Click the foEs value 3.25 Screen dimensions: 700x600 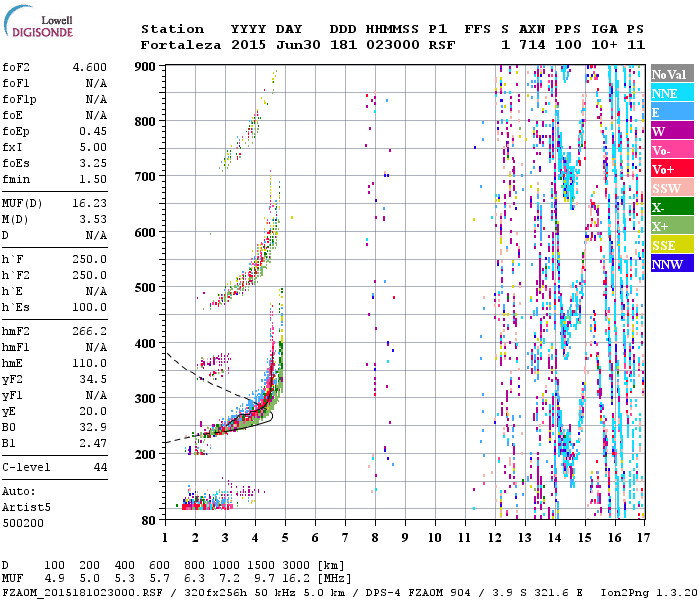tap(93, 163)
